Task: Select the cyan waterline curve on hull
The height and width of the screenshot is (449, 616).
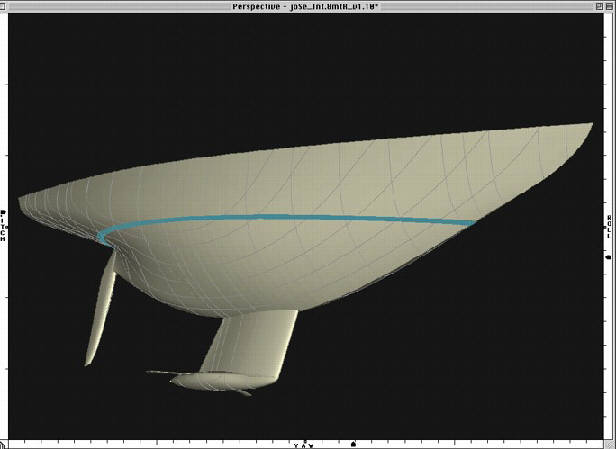Action: [x=300, y=217]
